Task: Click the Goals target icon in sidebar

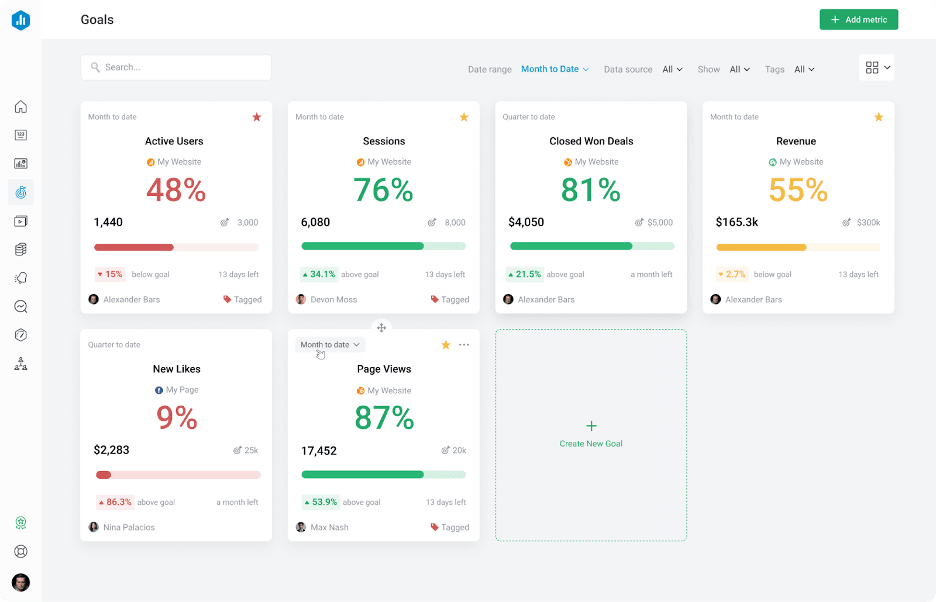Action: click(x=21, y=192)
